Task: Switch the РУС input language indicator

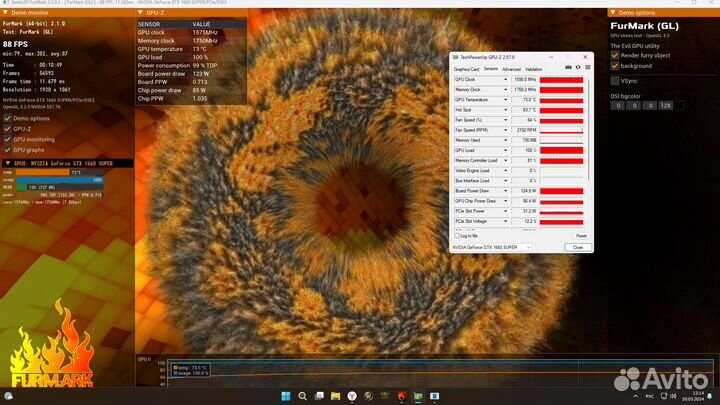Action: tap(650, 396)
